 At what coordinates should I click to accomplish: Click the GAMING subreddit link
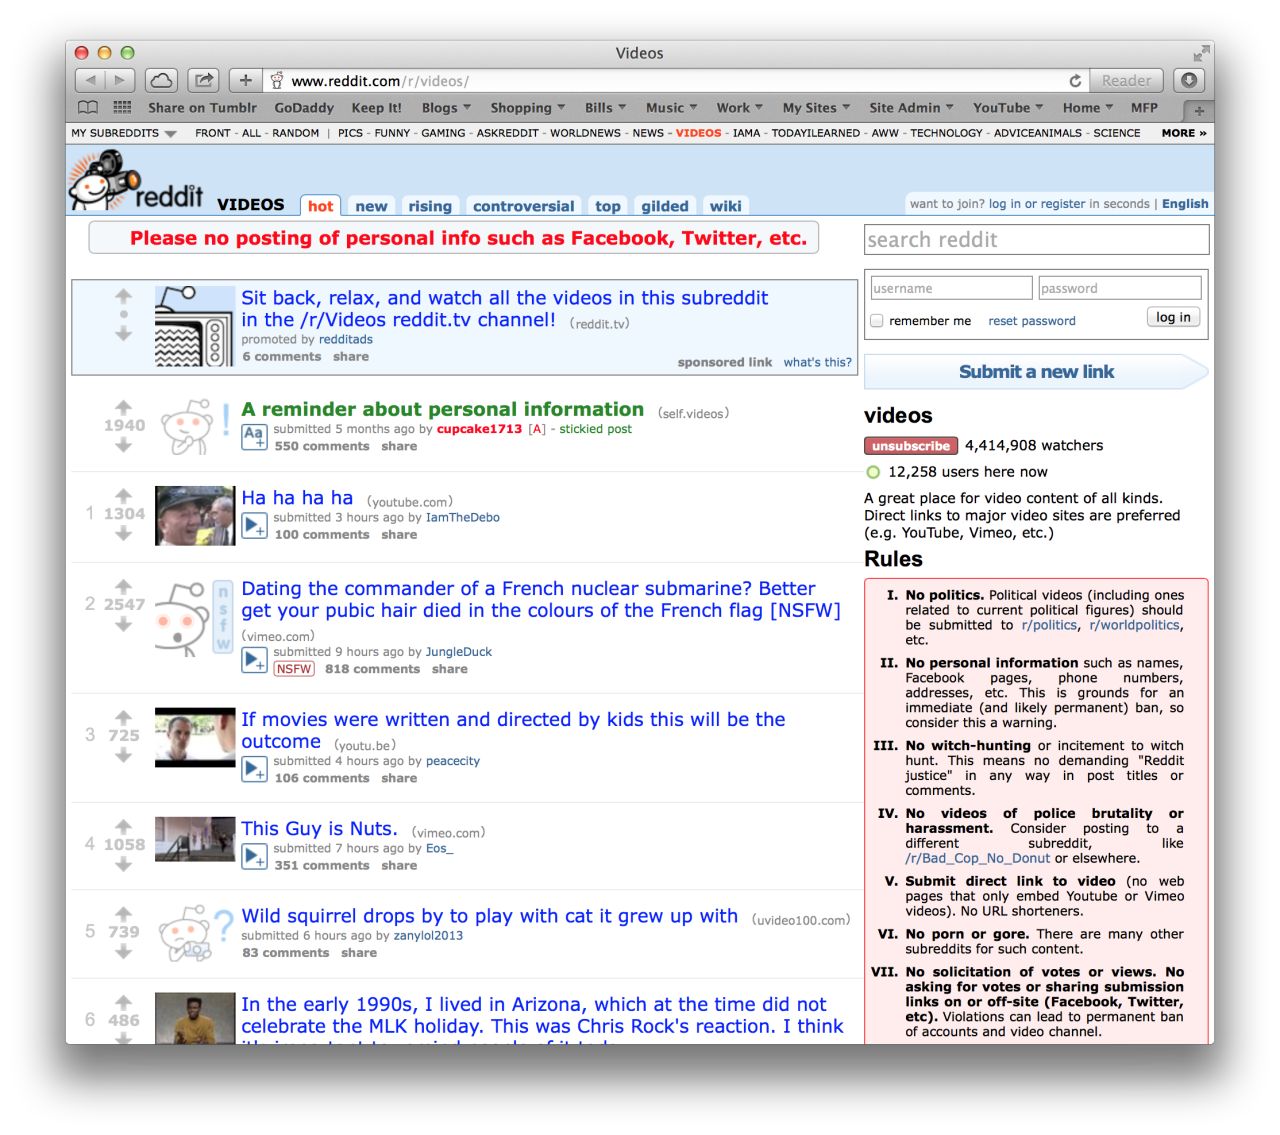point(443,133)
